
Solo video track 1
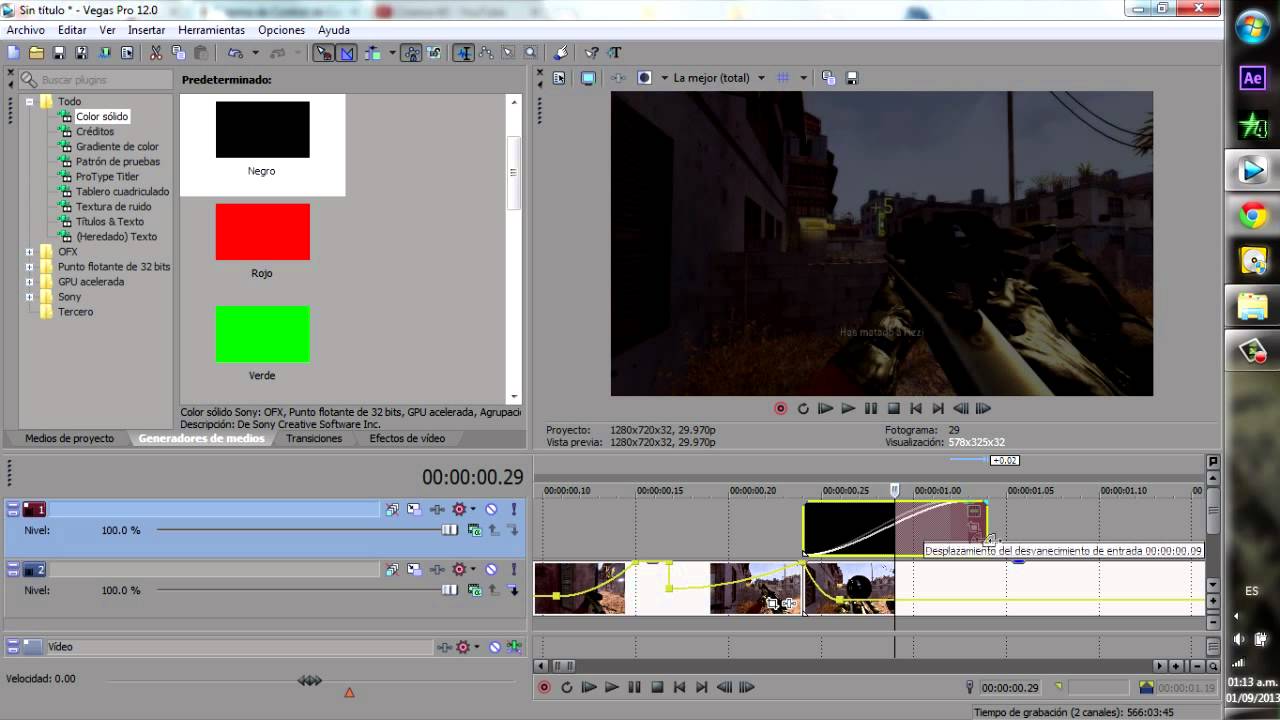pos(514,509)
